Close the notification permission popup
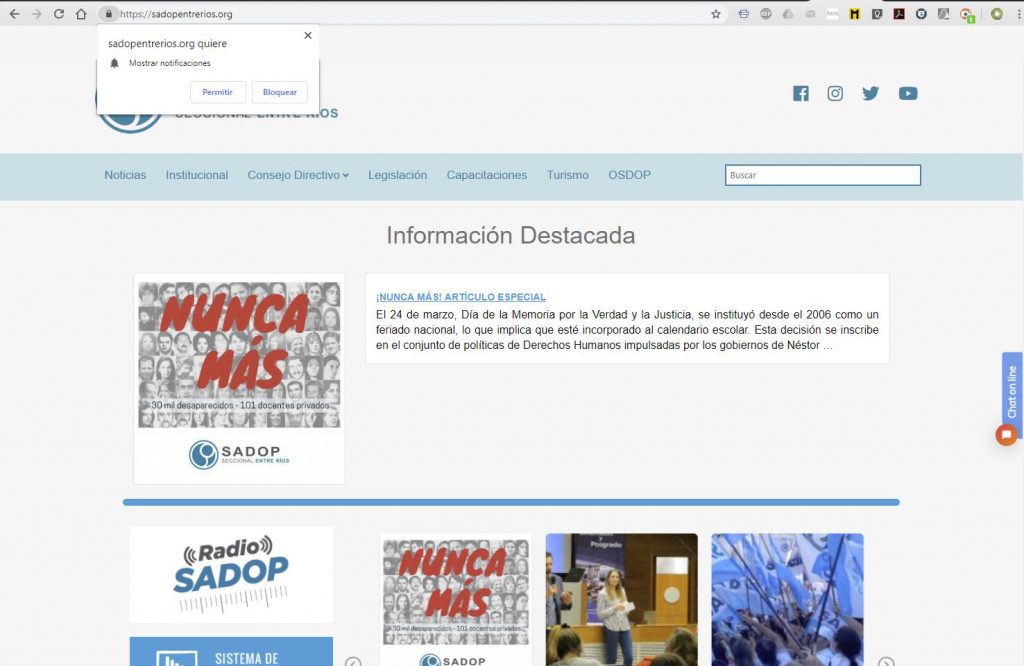 tap(308, 35)
